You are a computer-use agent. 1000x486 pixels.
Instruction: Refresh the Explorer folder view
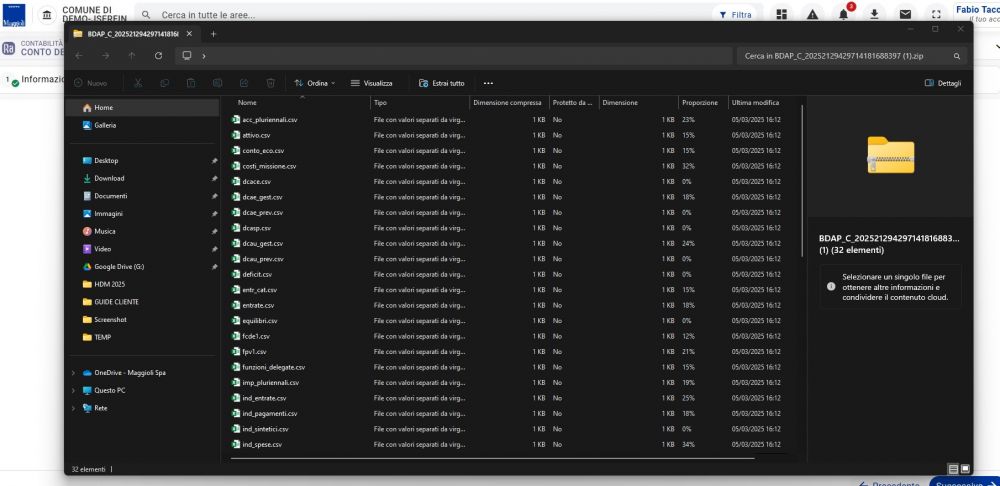(x=158, y=55)
